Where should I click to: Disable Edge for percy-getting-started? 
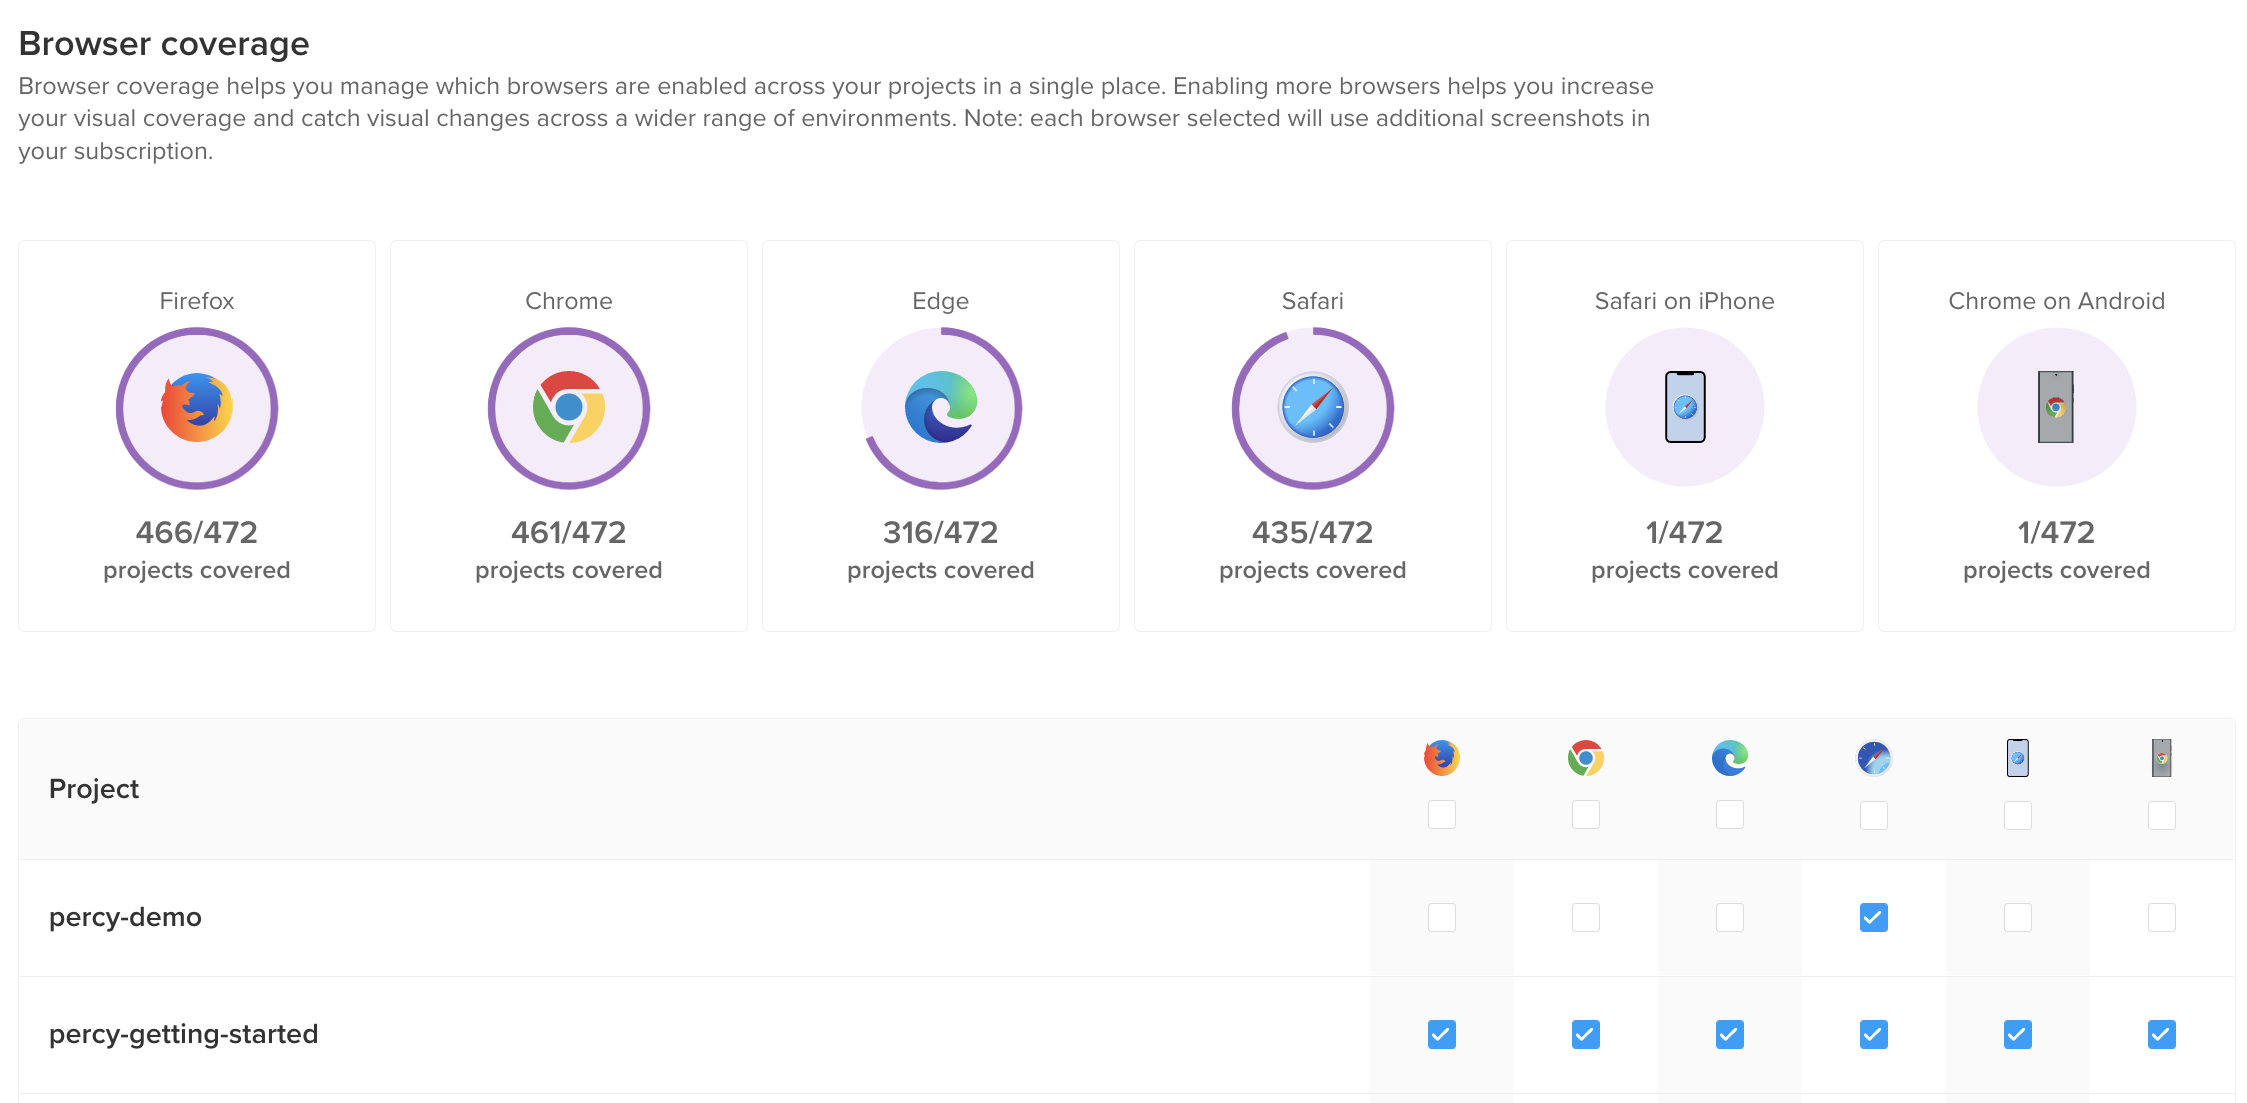tap(1729, 1035)
